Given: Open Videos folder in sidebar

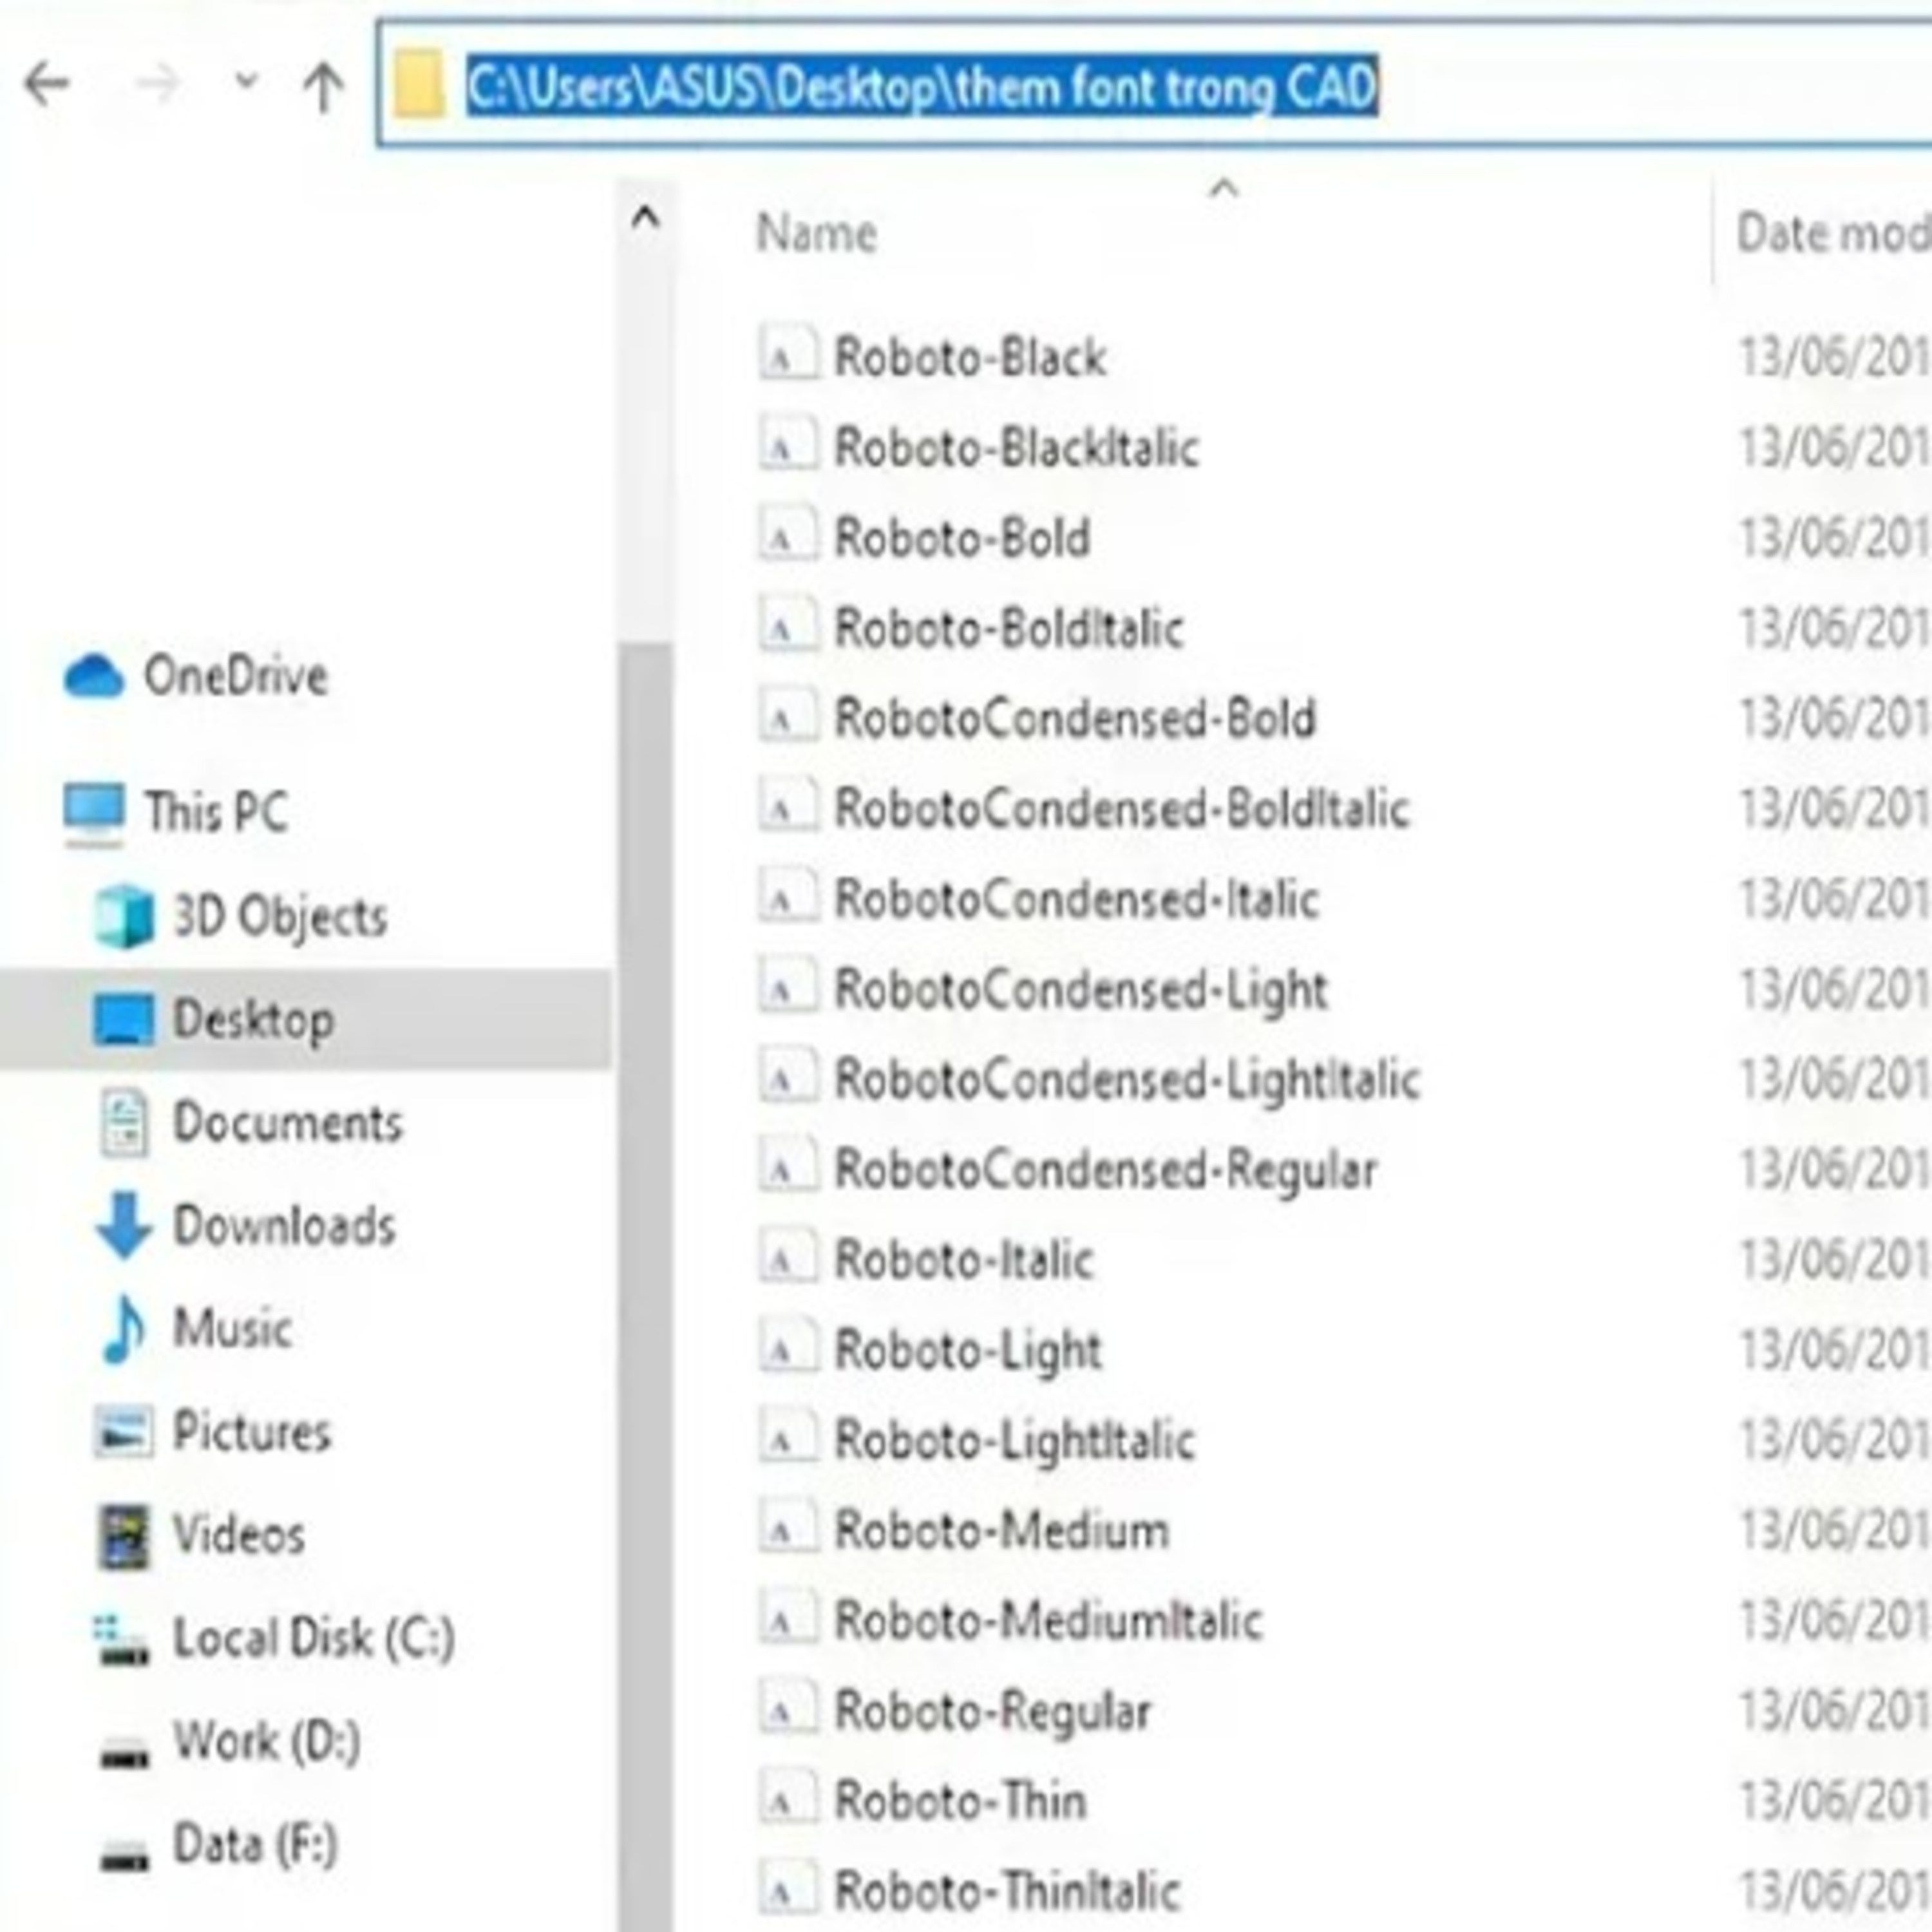Looking at the screenshot, I should [x=238, y=1534].
